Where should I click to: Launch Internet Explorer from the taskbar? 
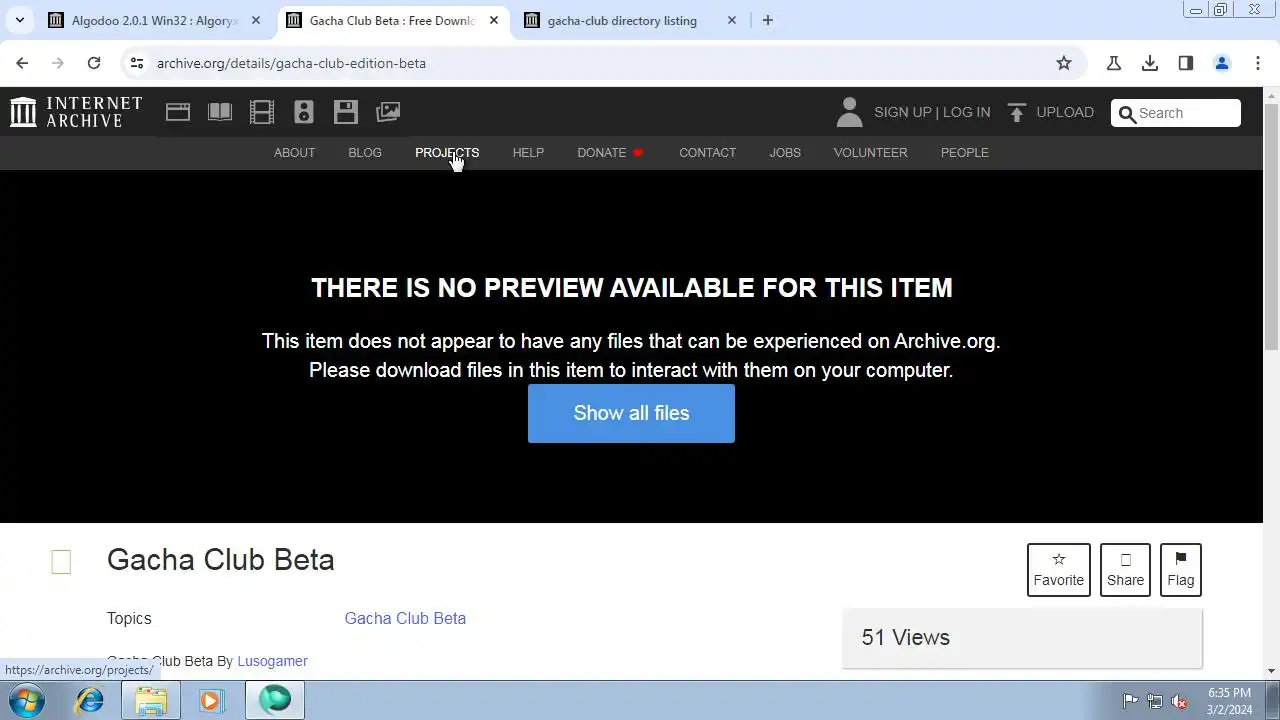pos(90,700)
